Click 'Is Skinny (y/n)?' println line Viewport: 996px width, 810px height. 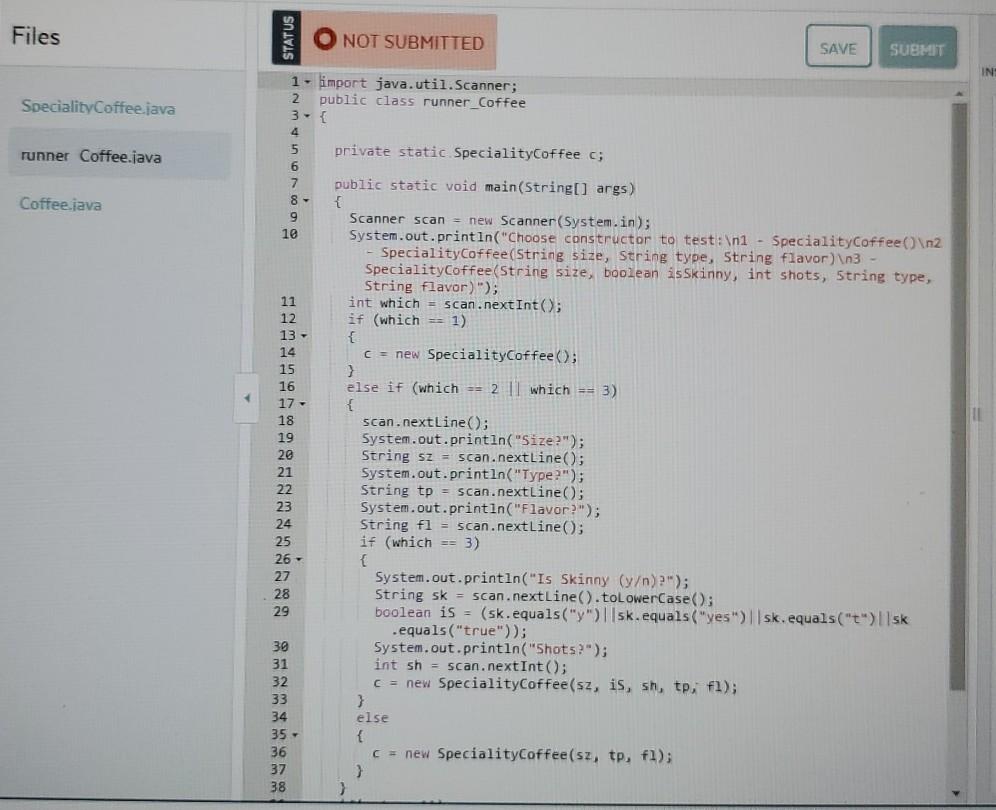pyautogui.click(x=532, y=579)
